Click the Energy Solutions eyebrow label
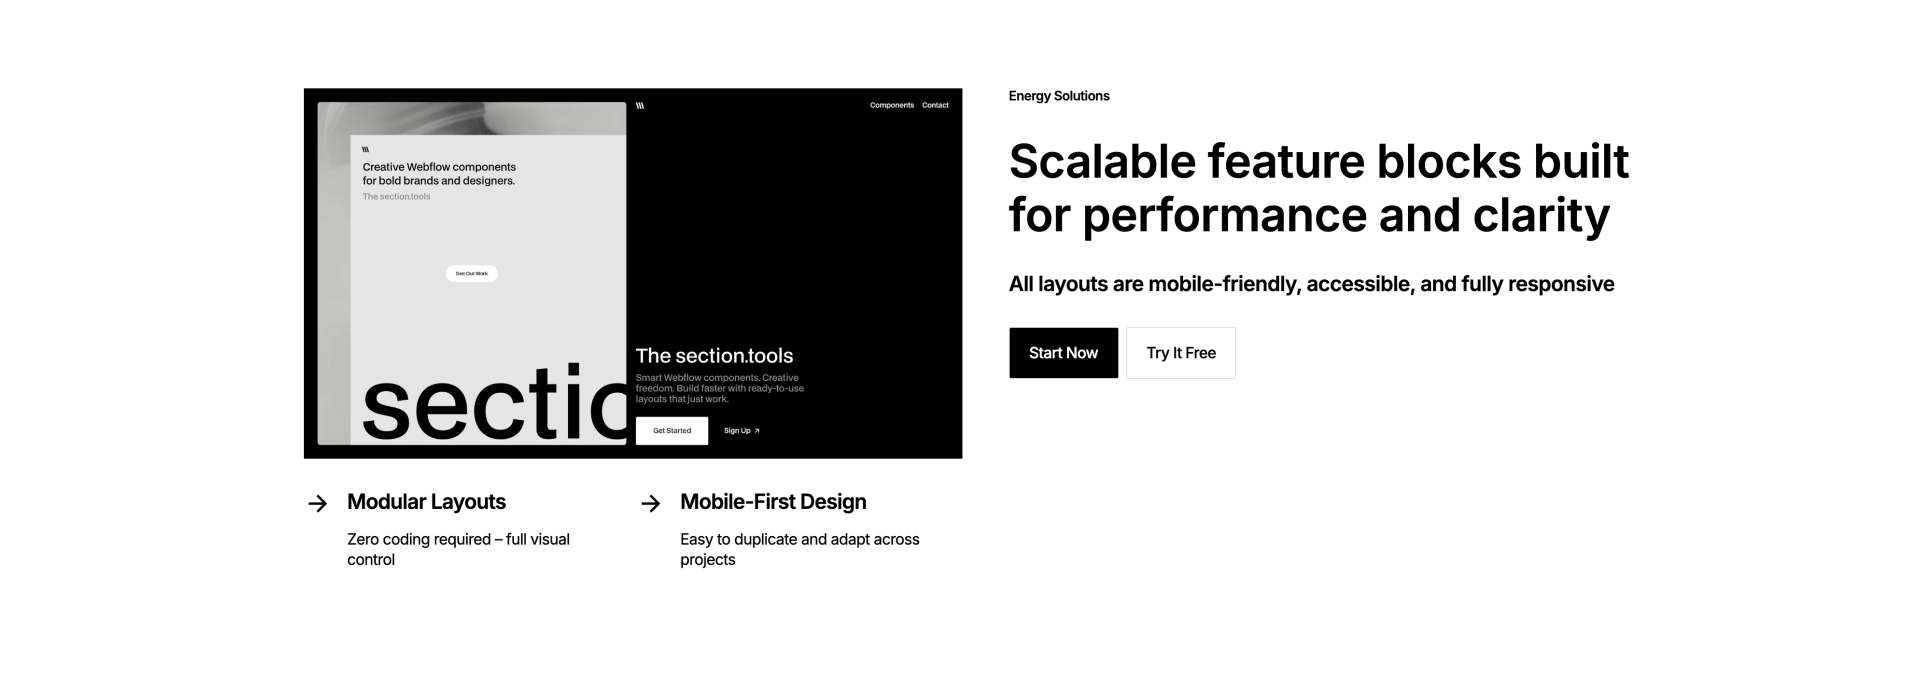The height and width of the screenshot is (681, 1920). pos(1058,95)
